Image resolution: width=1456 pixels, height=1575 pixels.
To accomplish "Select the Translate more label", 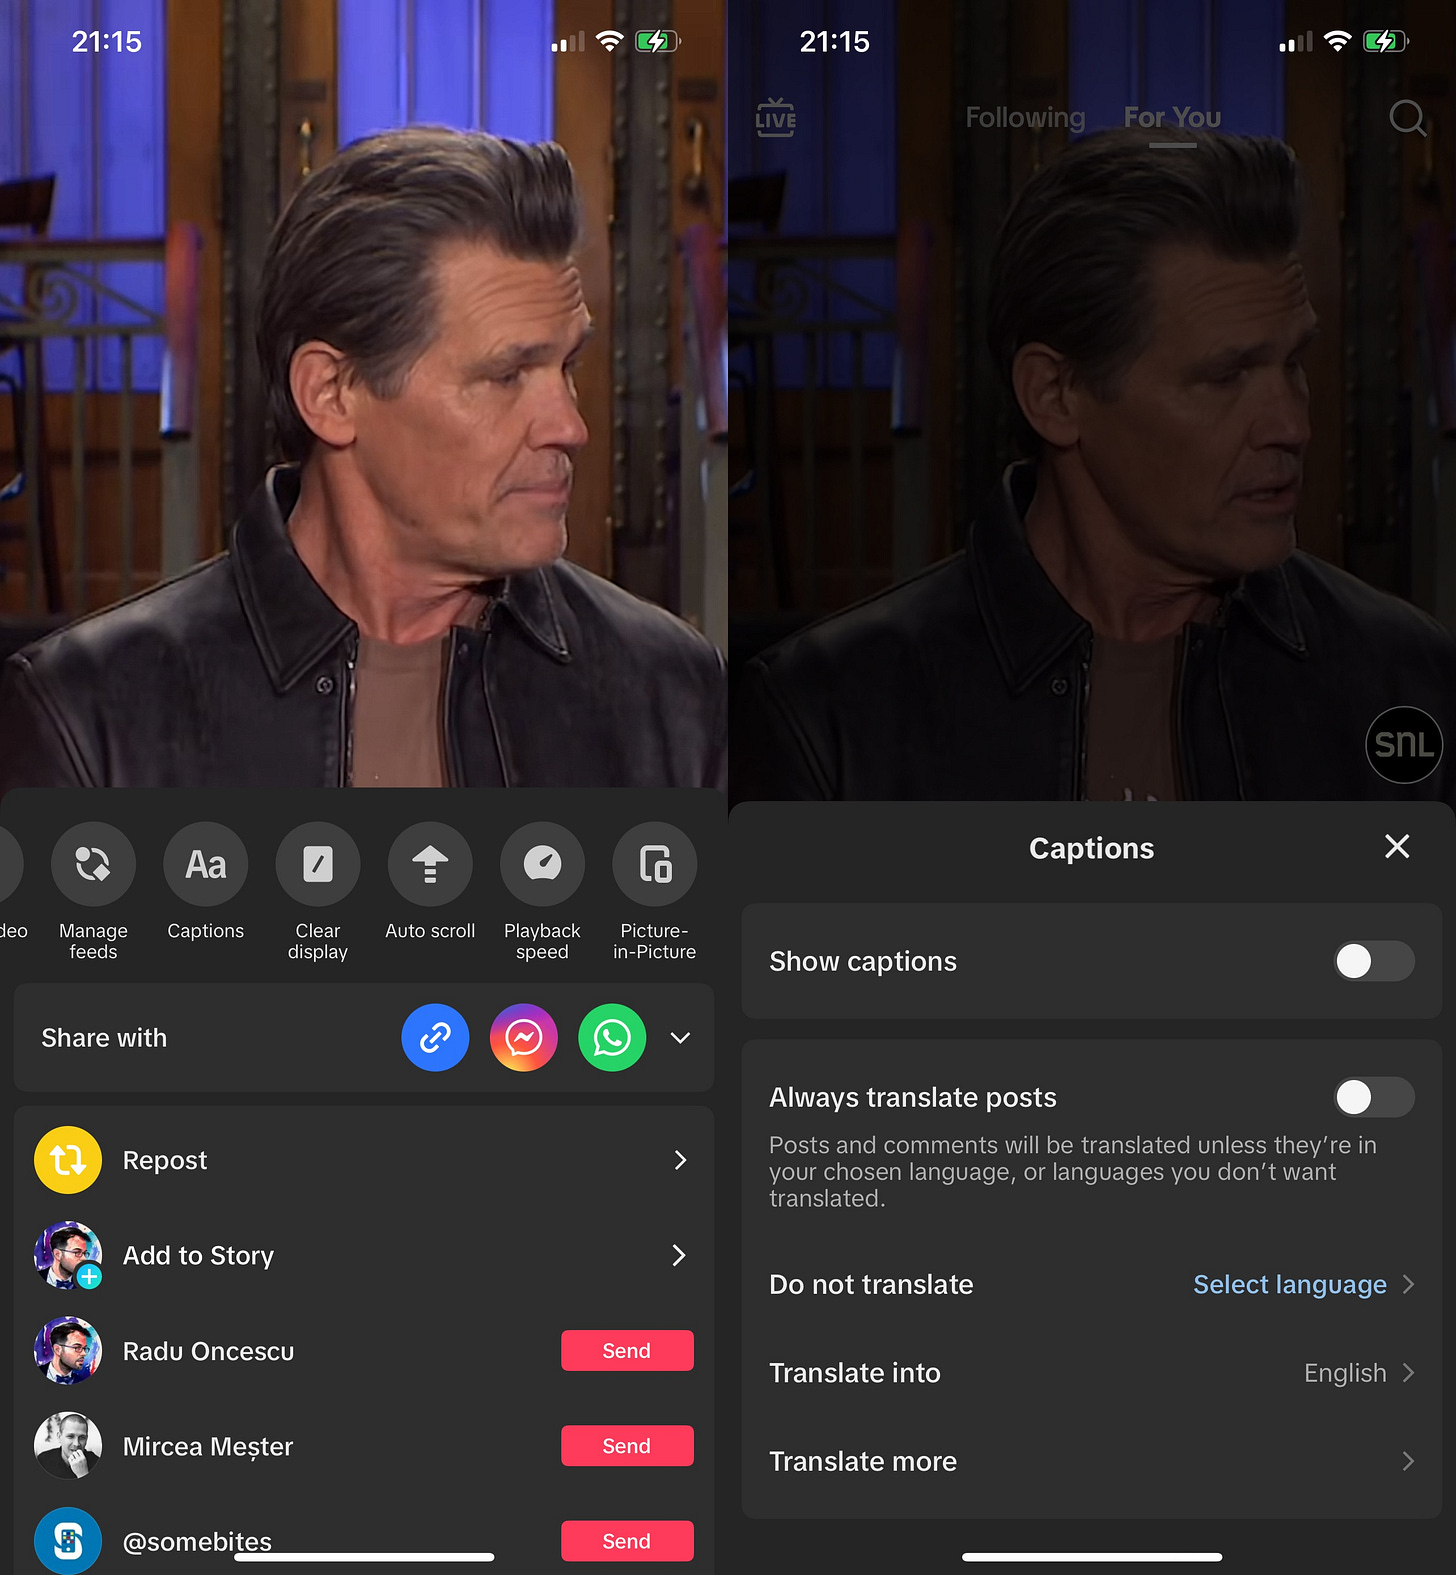I will (x=863, y=1461).
